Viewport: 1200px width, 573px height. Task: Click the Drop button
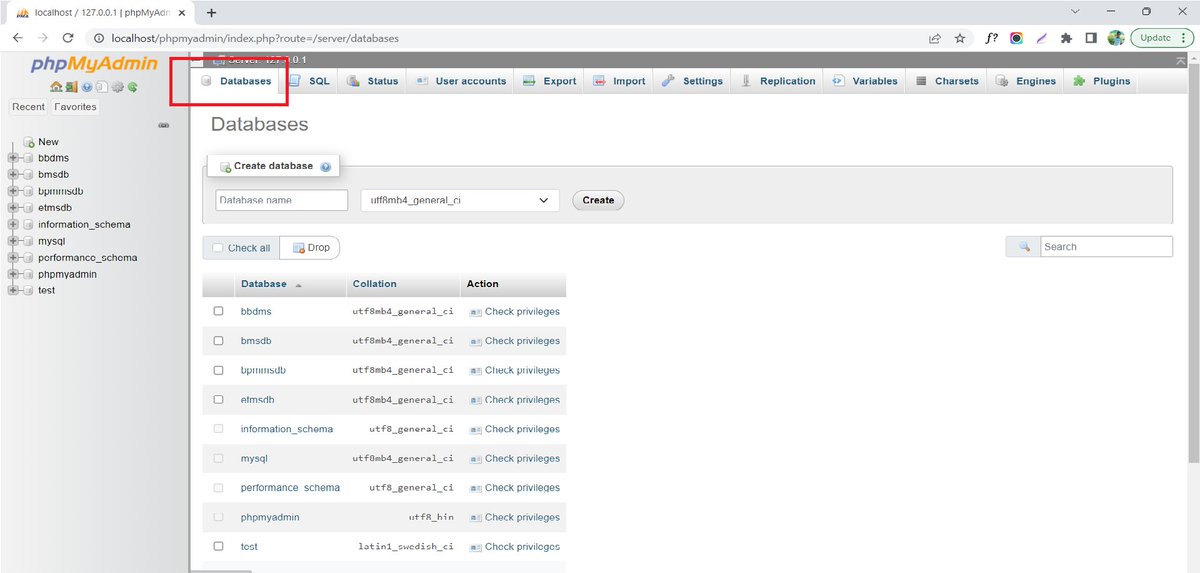coord(310,248)
